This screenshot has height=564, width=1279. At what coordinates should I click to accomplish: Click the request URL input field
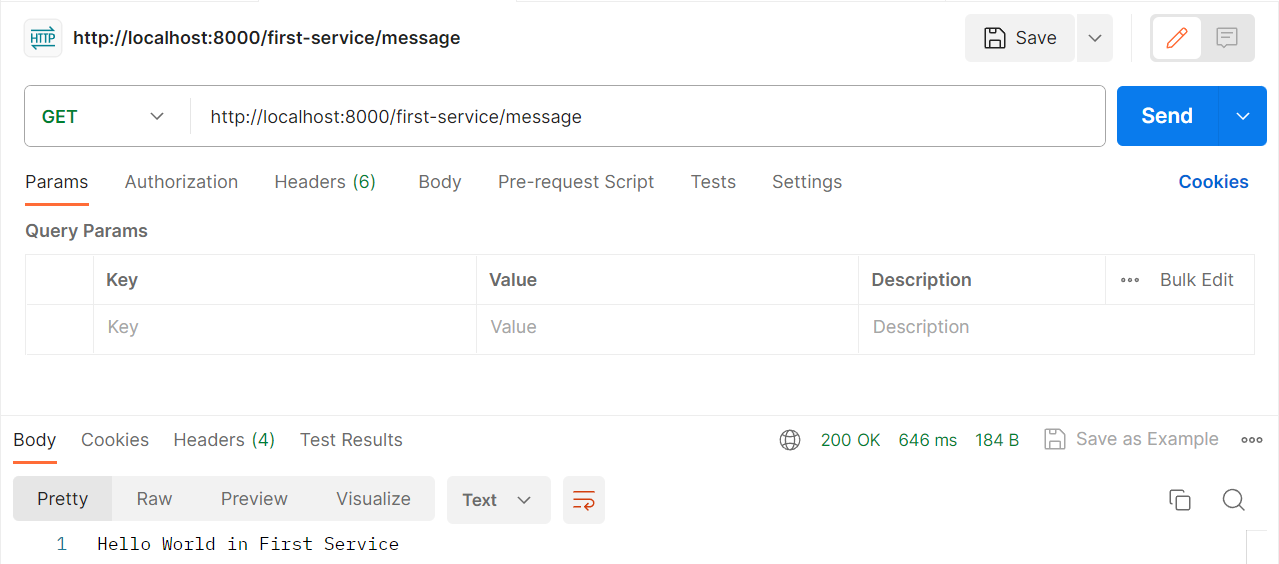pyautogui.click(x=646, y=117)
